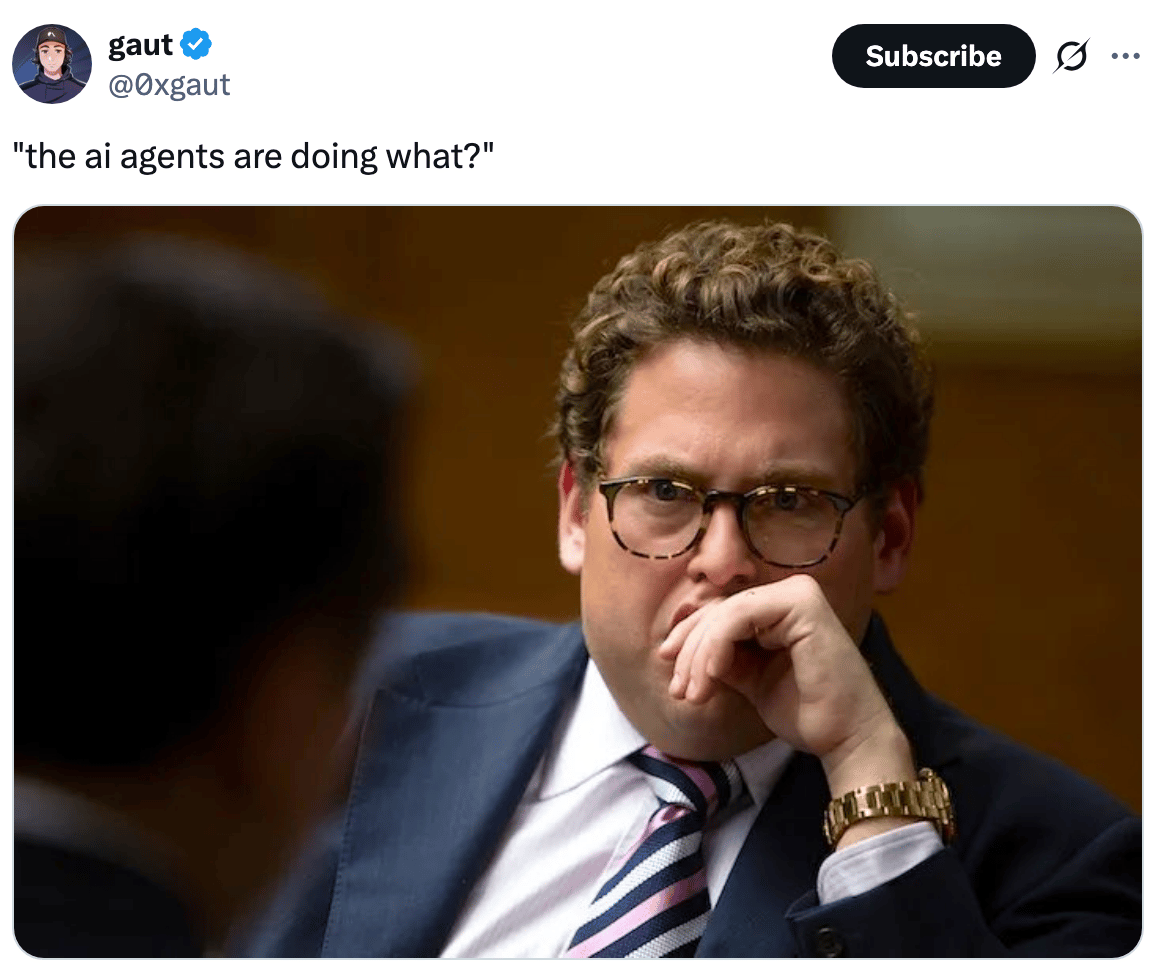Open gaut's profile avatar picture
This screenshot has width=1160, height=972.
tap(52, 64)
